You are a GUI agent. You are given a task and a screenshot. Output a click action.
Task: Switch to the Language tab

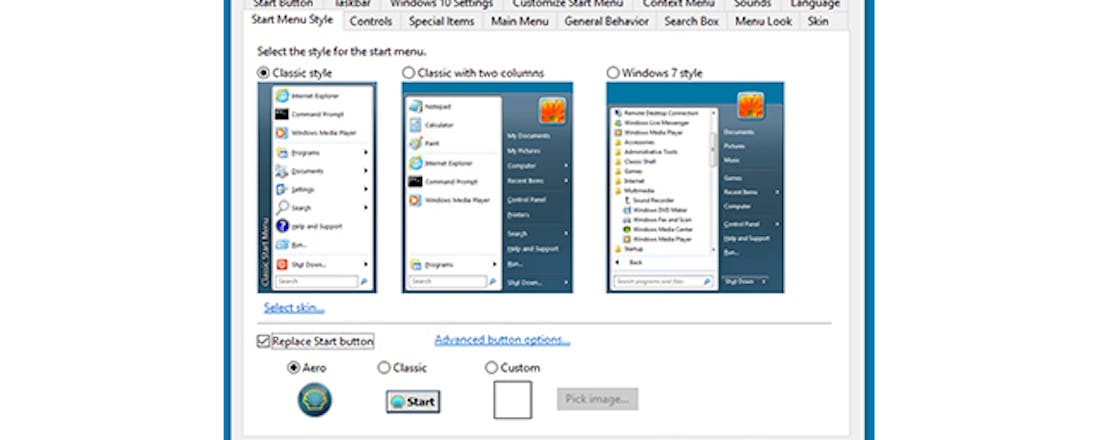coord(815,4)
